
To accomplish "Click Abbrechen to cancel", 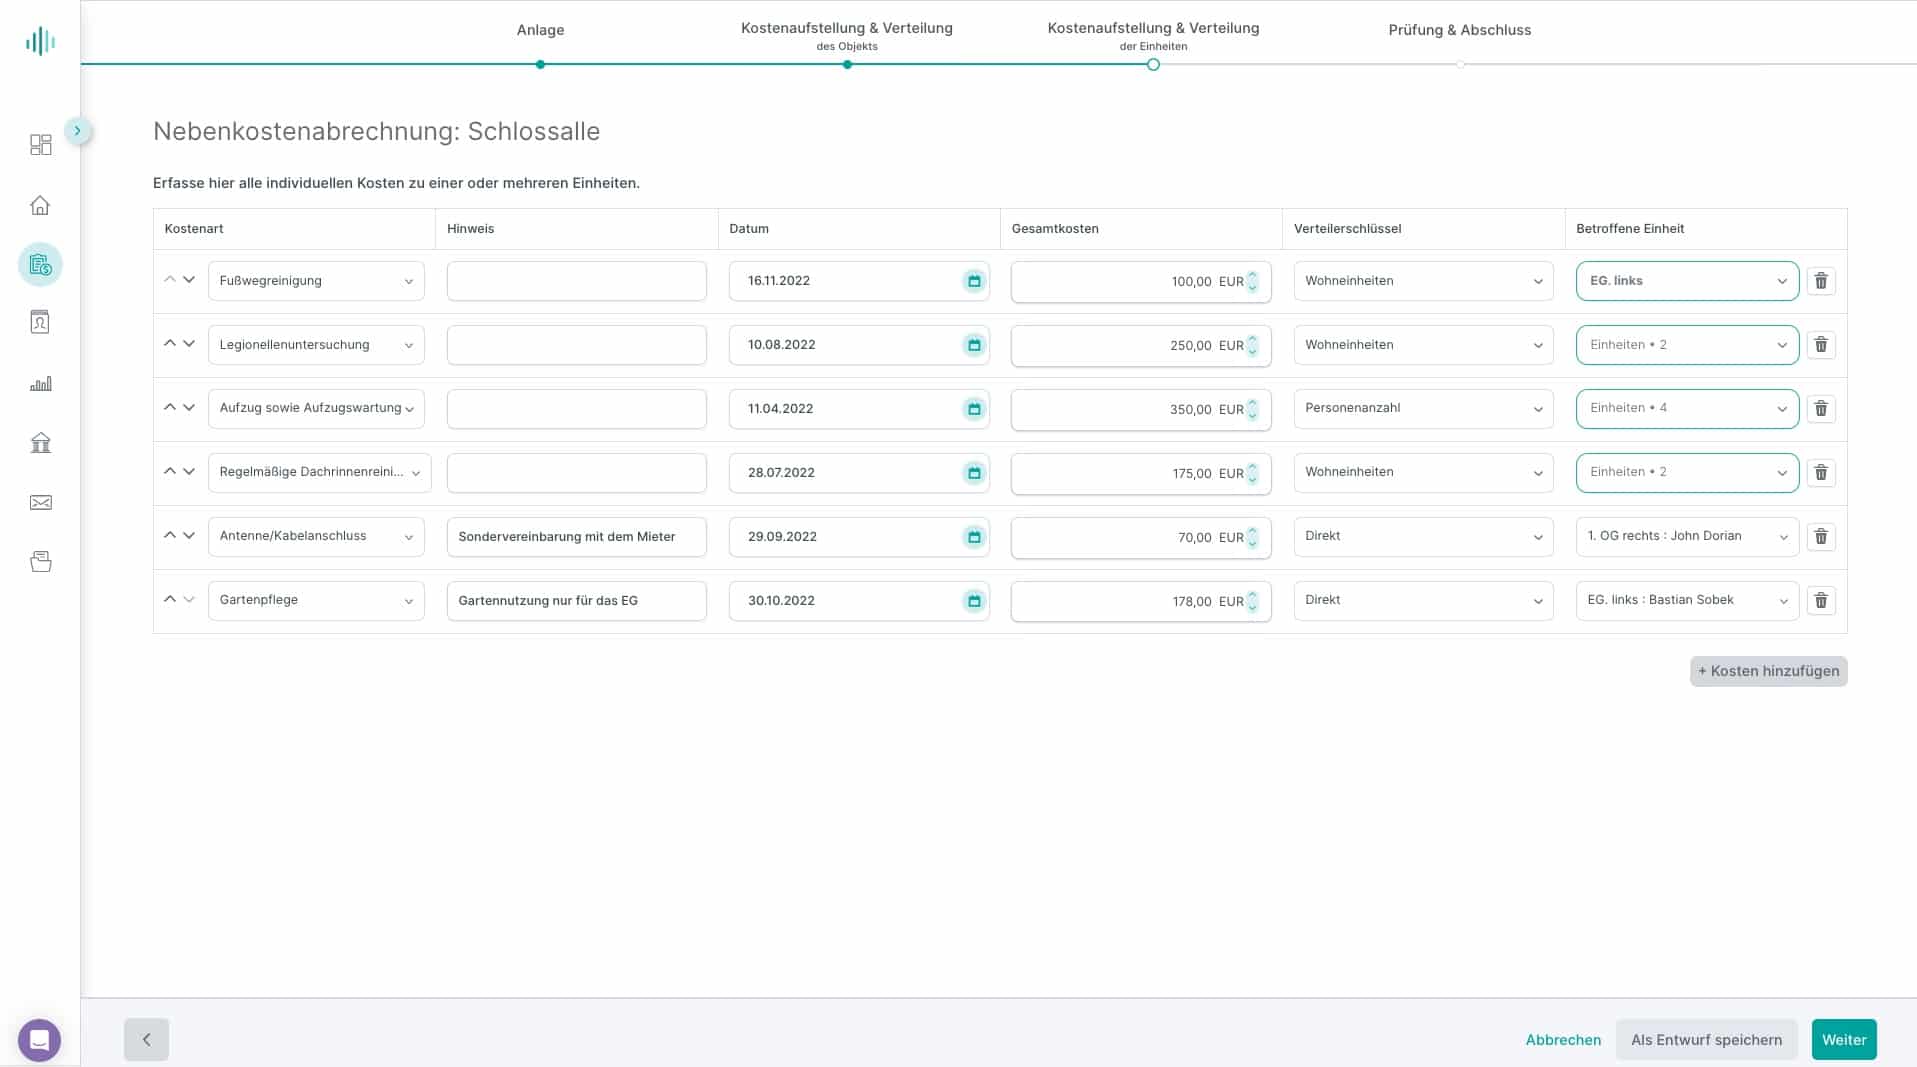I will (x=1563, y=1040).
